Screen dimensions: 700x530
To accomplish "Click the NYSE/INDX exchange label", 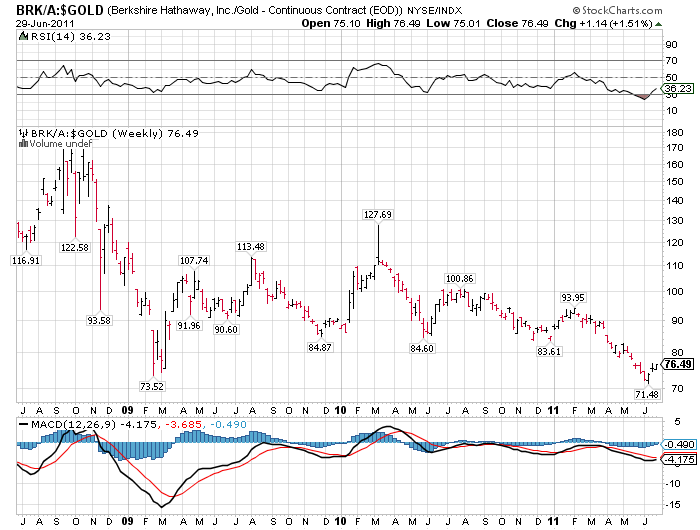I will click(x=434, y=10).
